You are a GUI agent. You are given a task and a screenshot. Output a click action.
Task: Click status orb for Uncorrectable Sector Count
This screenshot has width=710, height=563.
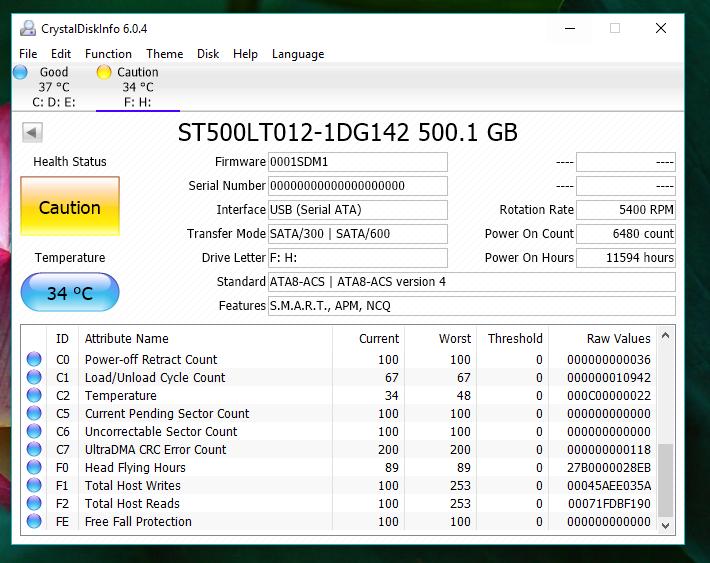click(34, 431)
